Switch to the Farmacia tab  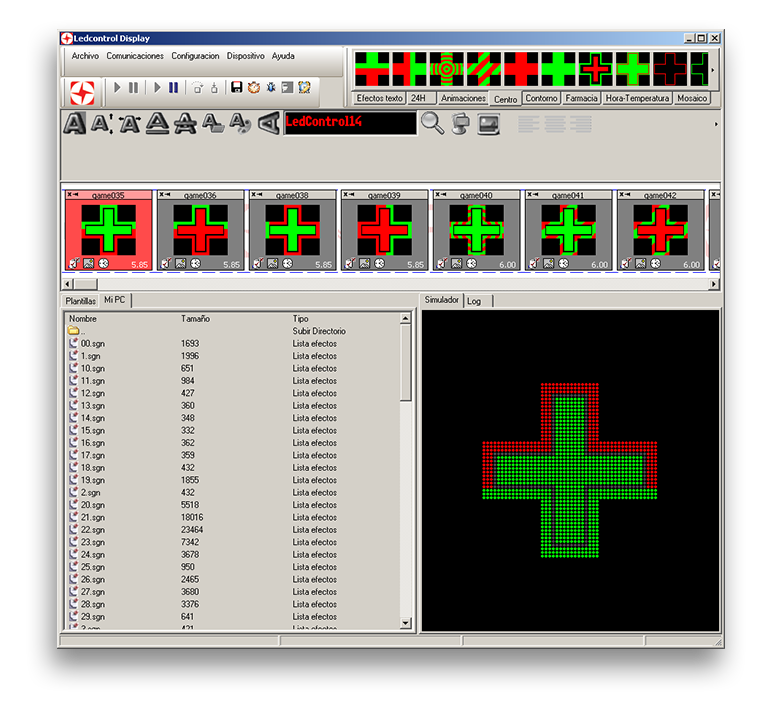[582, 99]
